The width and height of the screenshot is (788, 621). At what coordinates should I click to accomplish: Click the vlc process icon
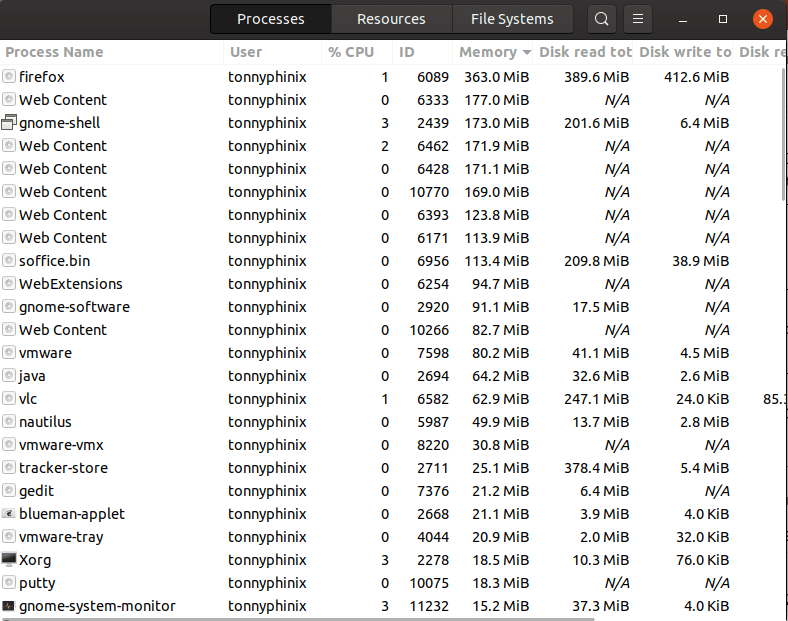tap(9, 398)
